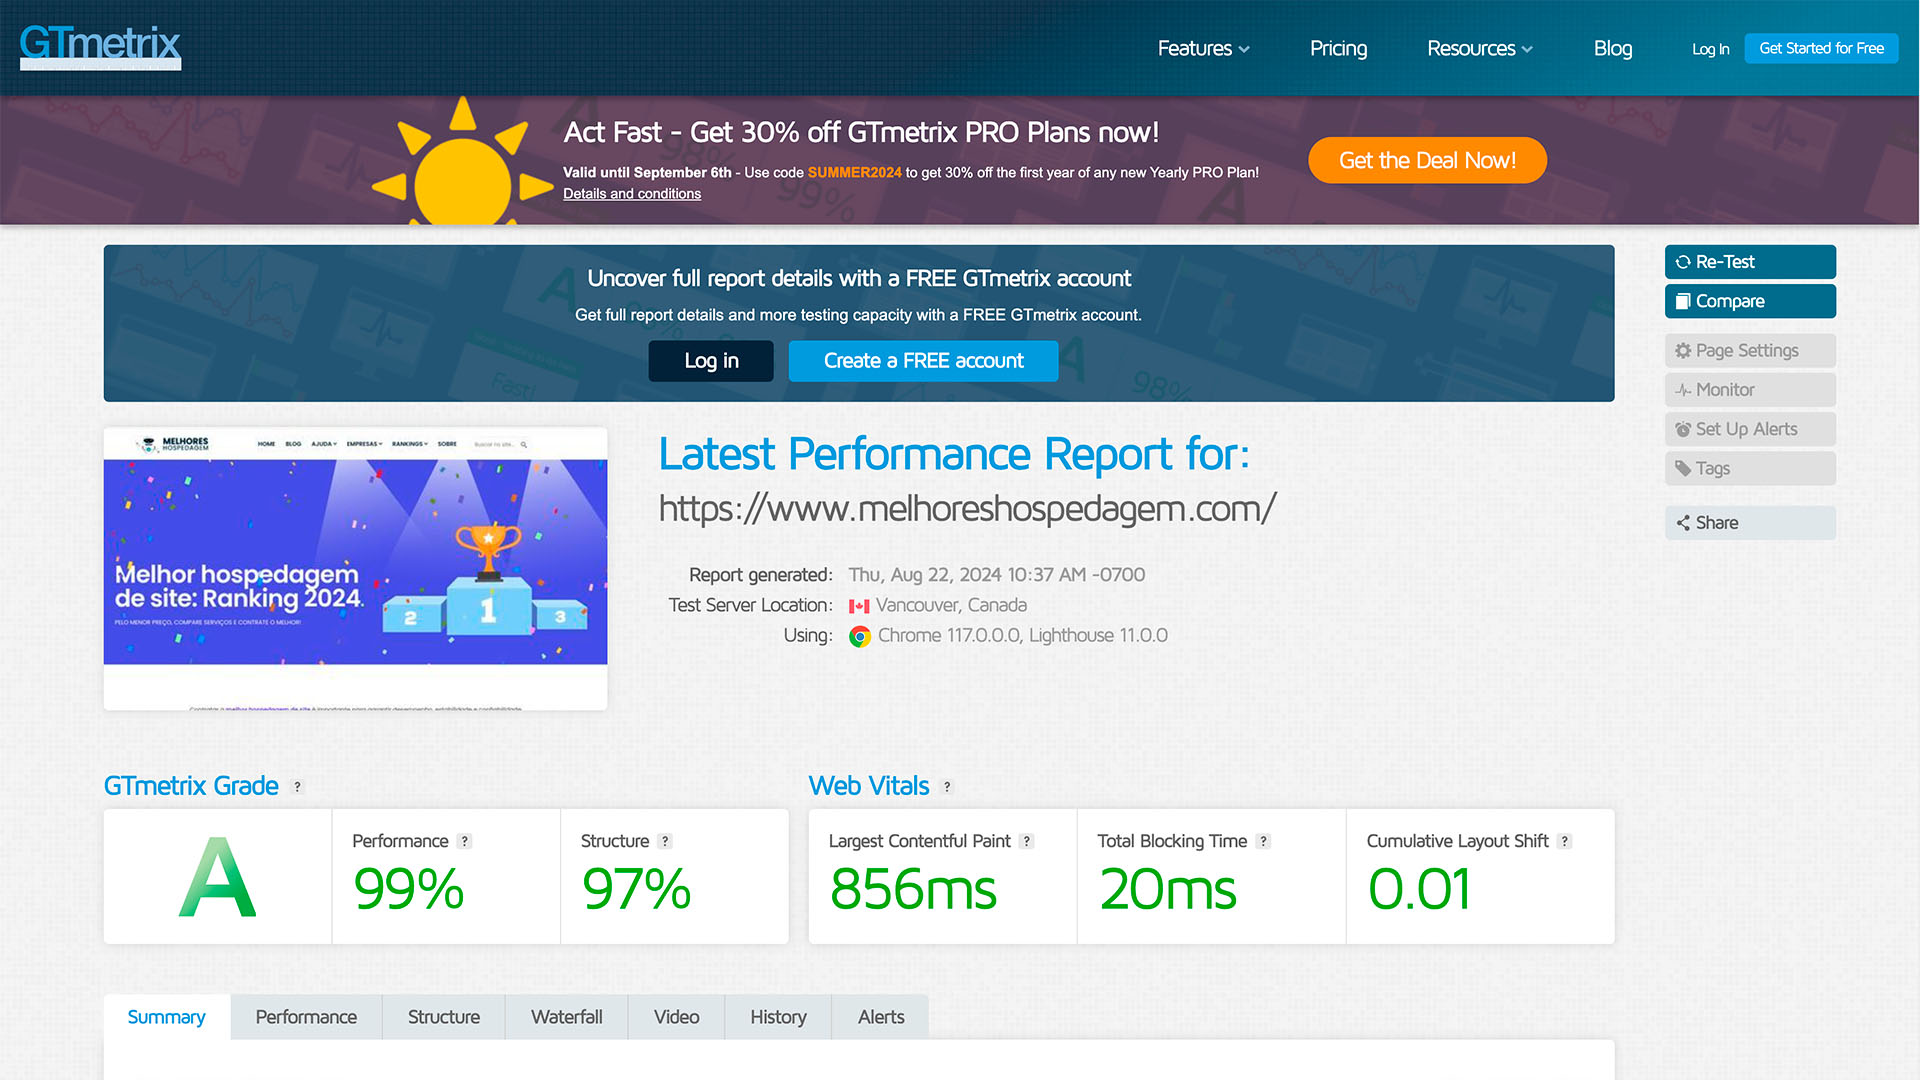Image resolution: width=1920 pixels, height=1080 pixels.
Task: Click the Log in button in the banner
Action: point(711,361)
